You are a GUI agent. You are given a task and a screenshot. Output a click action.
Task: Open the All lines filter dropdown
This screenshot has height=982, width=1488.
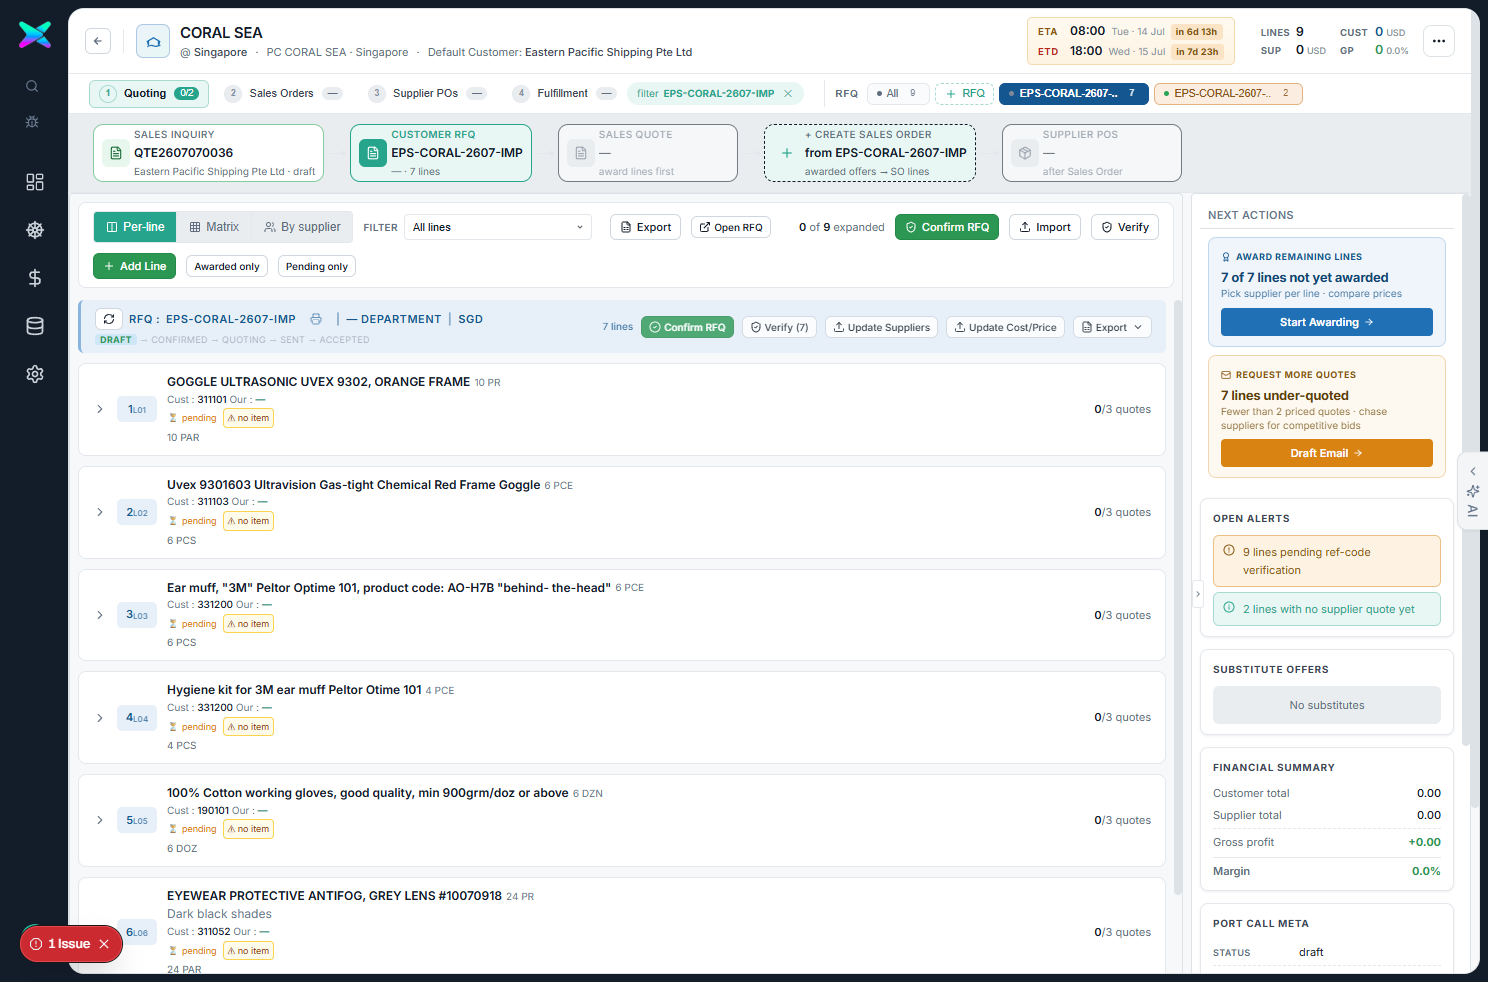click(498, 227)
